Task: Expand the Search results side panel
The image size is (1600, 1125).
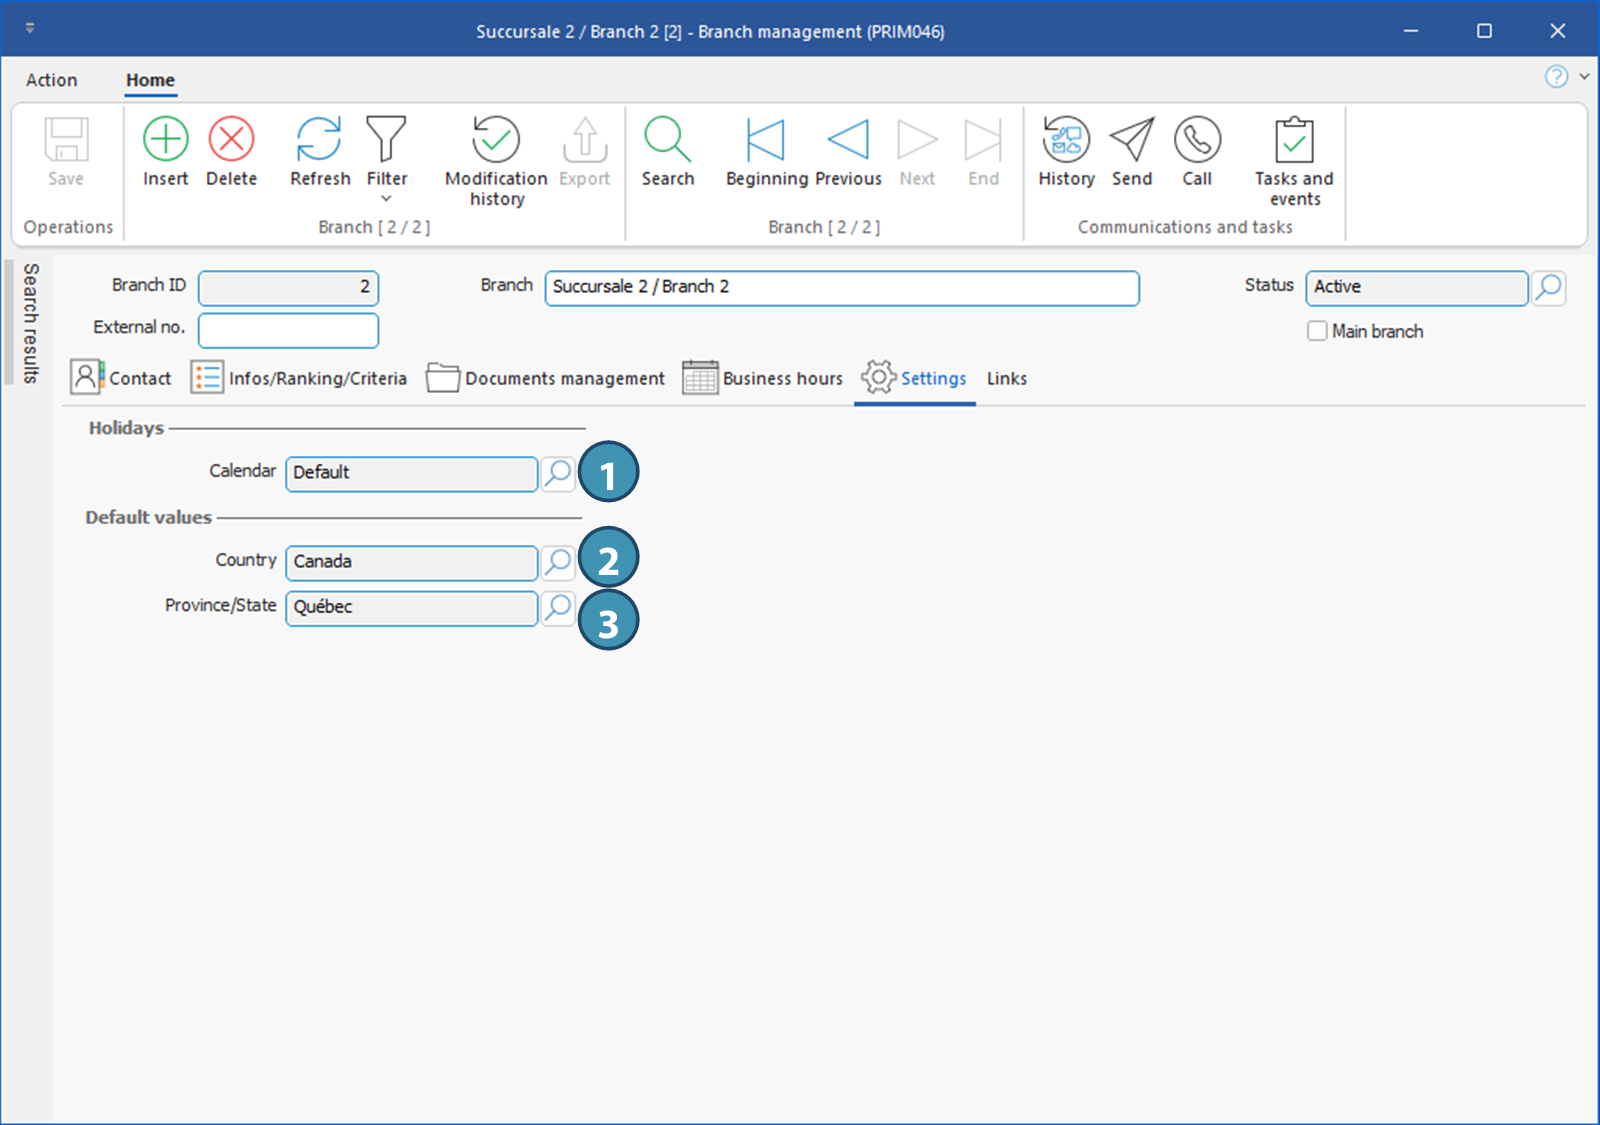Action: click(x=31, y=322)
